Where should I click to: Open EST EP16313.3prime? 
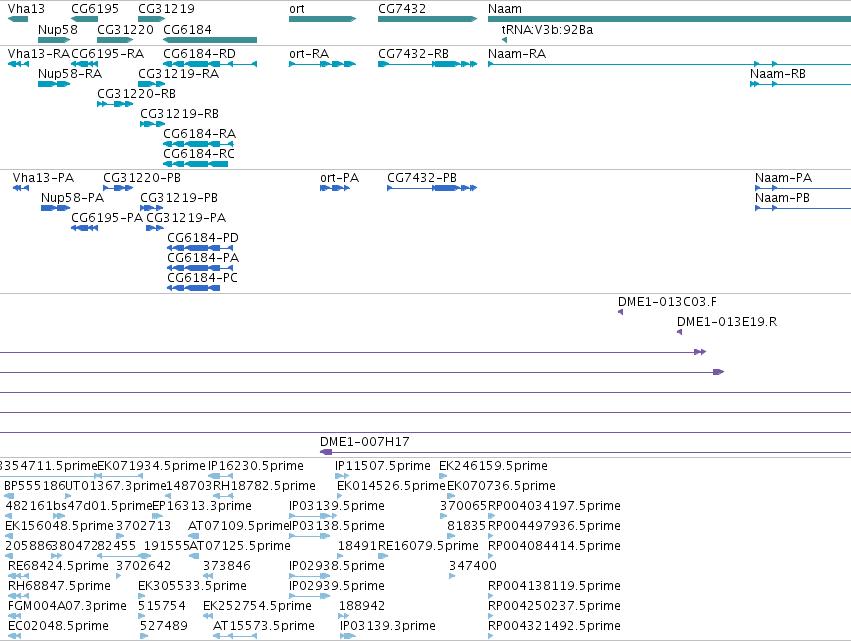202,506
